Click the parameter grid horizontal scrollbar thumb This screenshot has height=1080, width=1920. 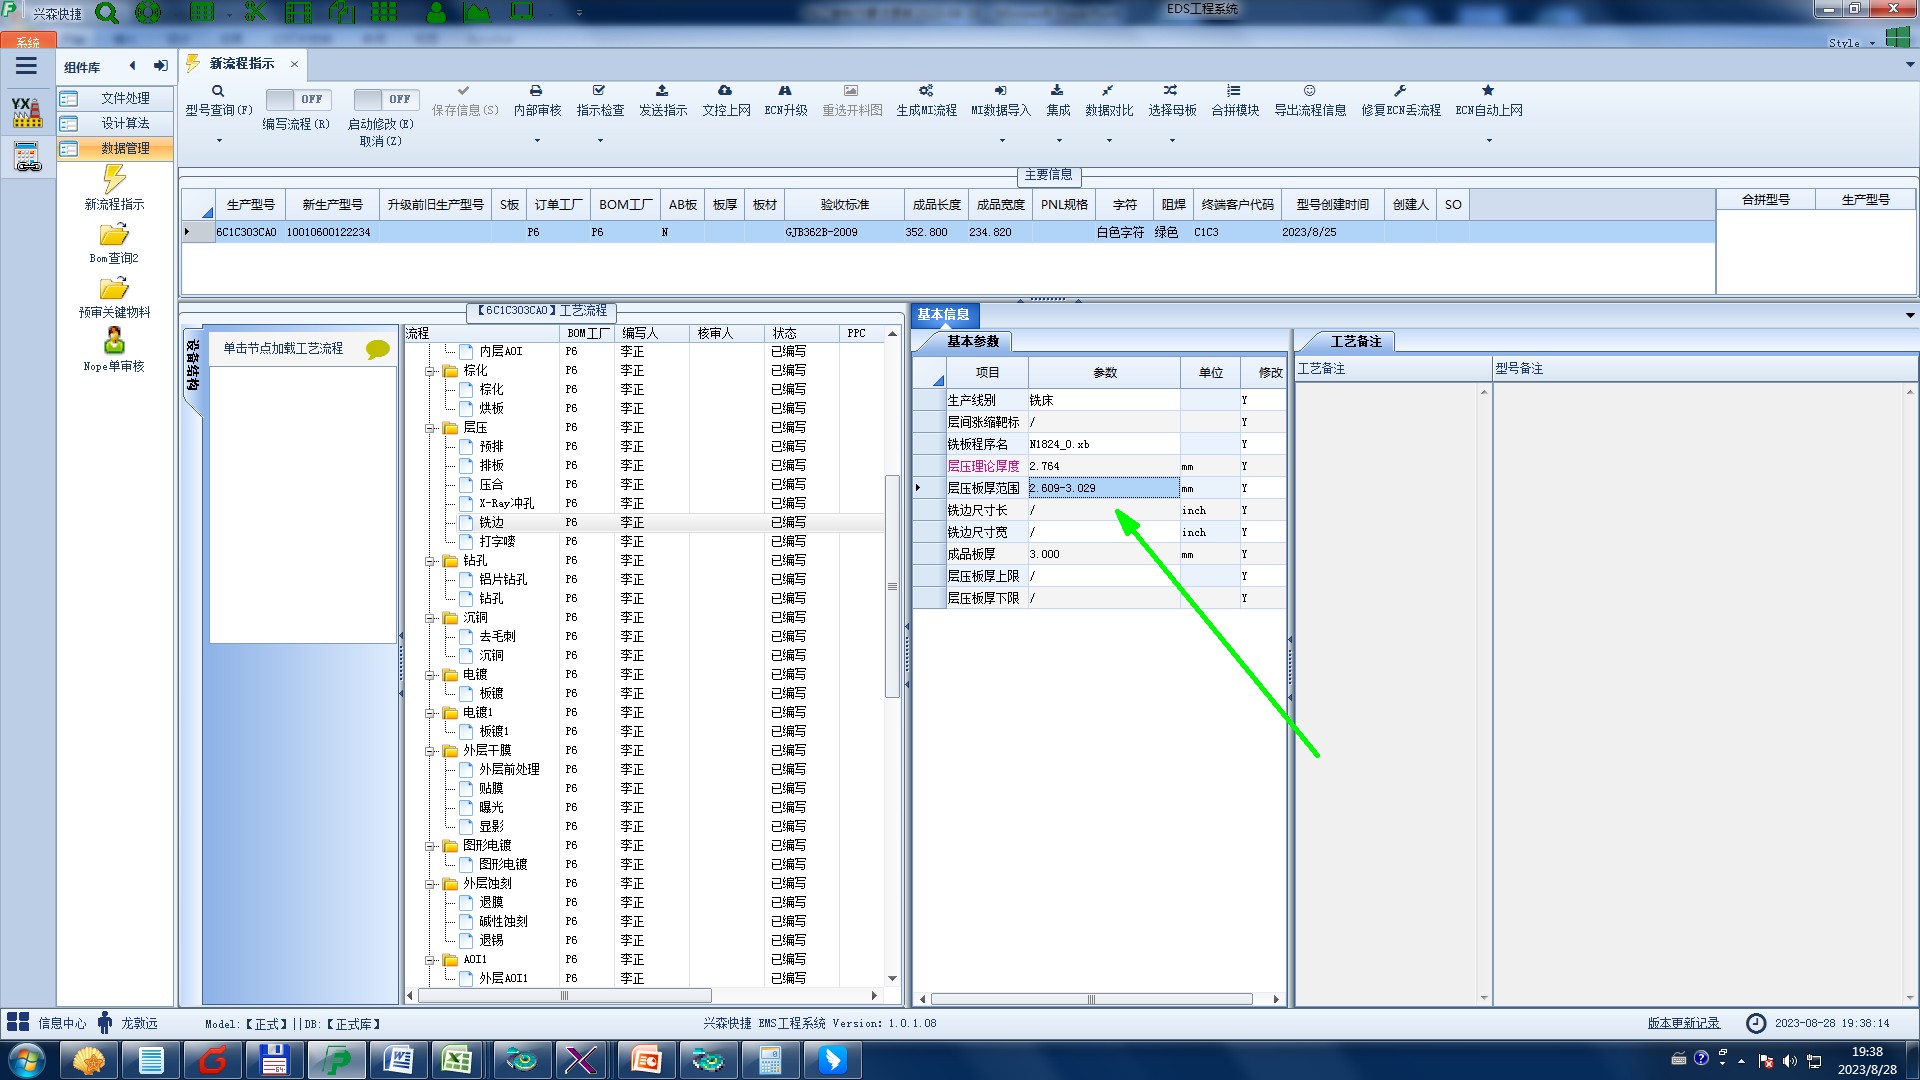click(x=1091, y=999)
